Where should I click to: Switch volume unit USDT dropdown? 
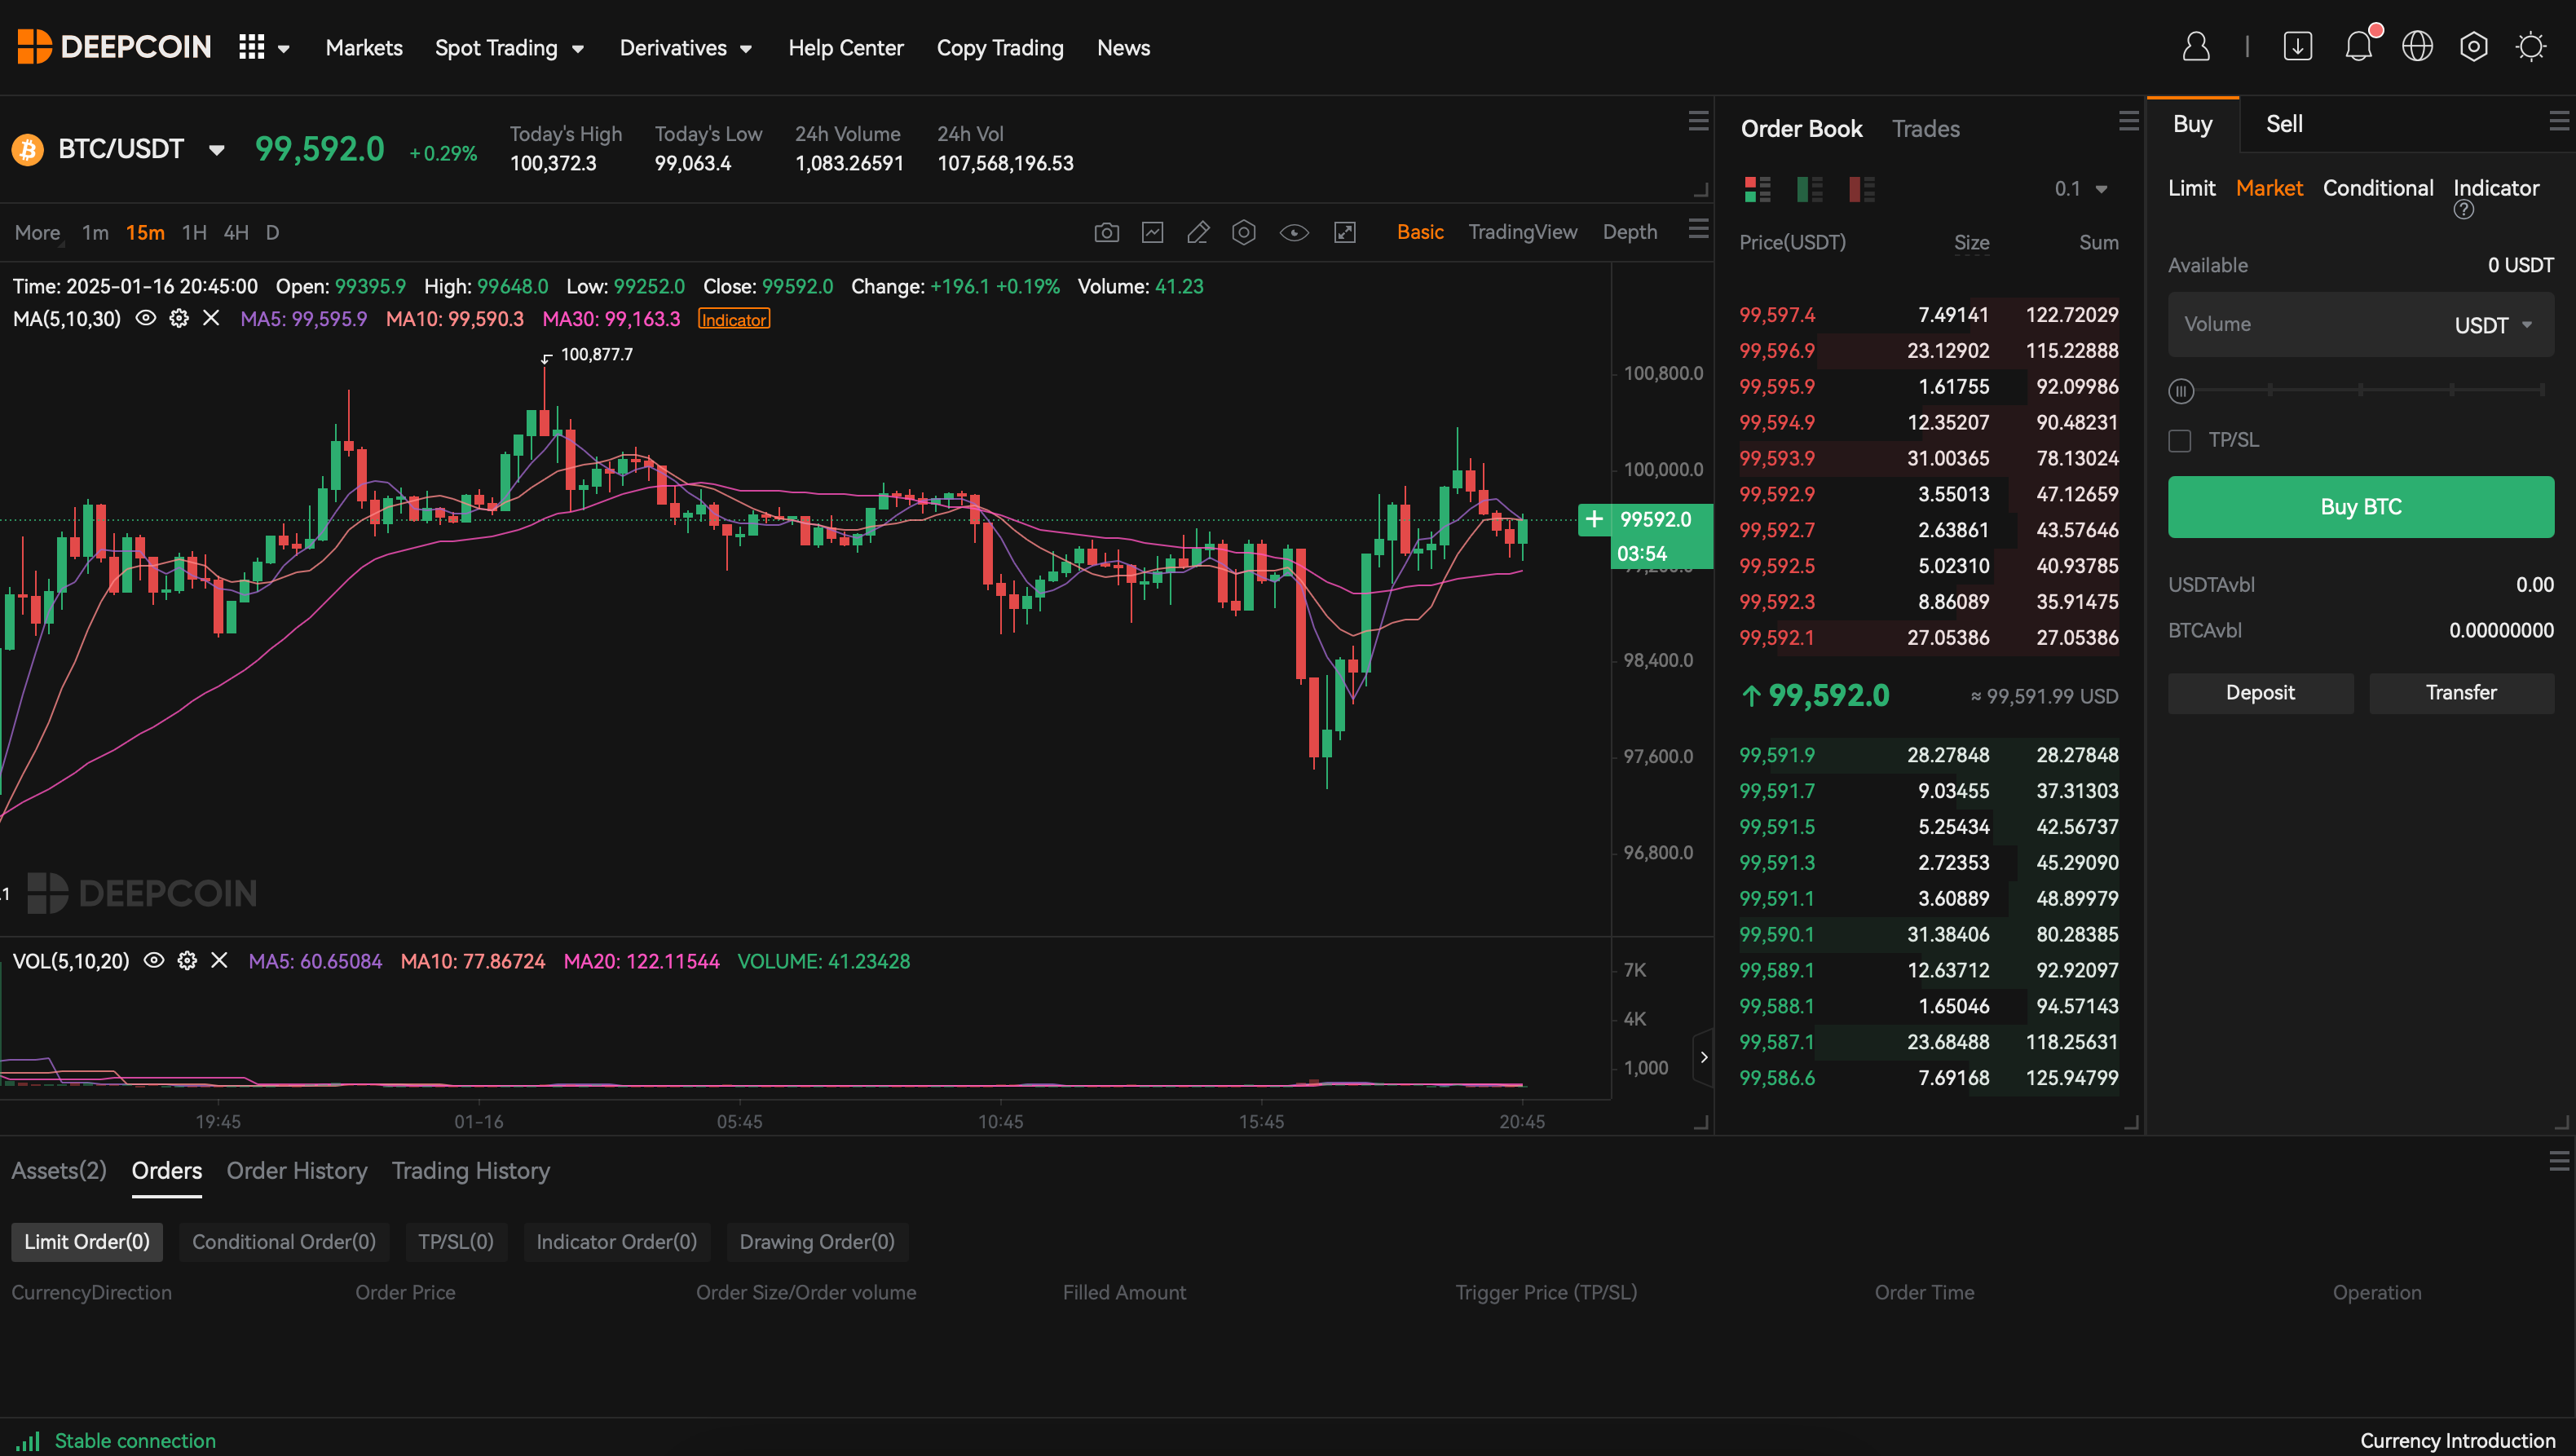(x=2493, y=325)
